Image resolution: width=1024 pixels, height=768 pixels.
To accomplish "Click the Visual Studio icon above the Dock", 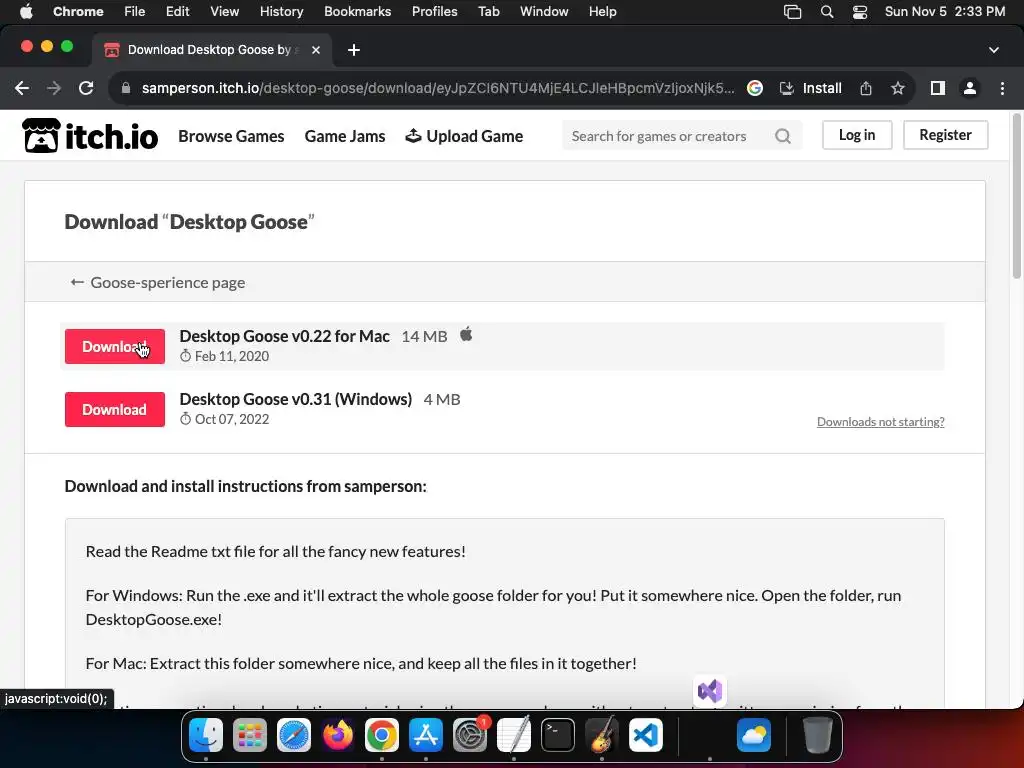I will click(710, 690).
